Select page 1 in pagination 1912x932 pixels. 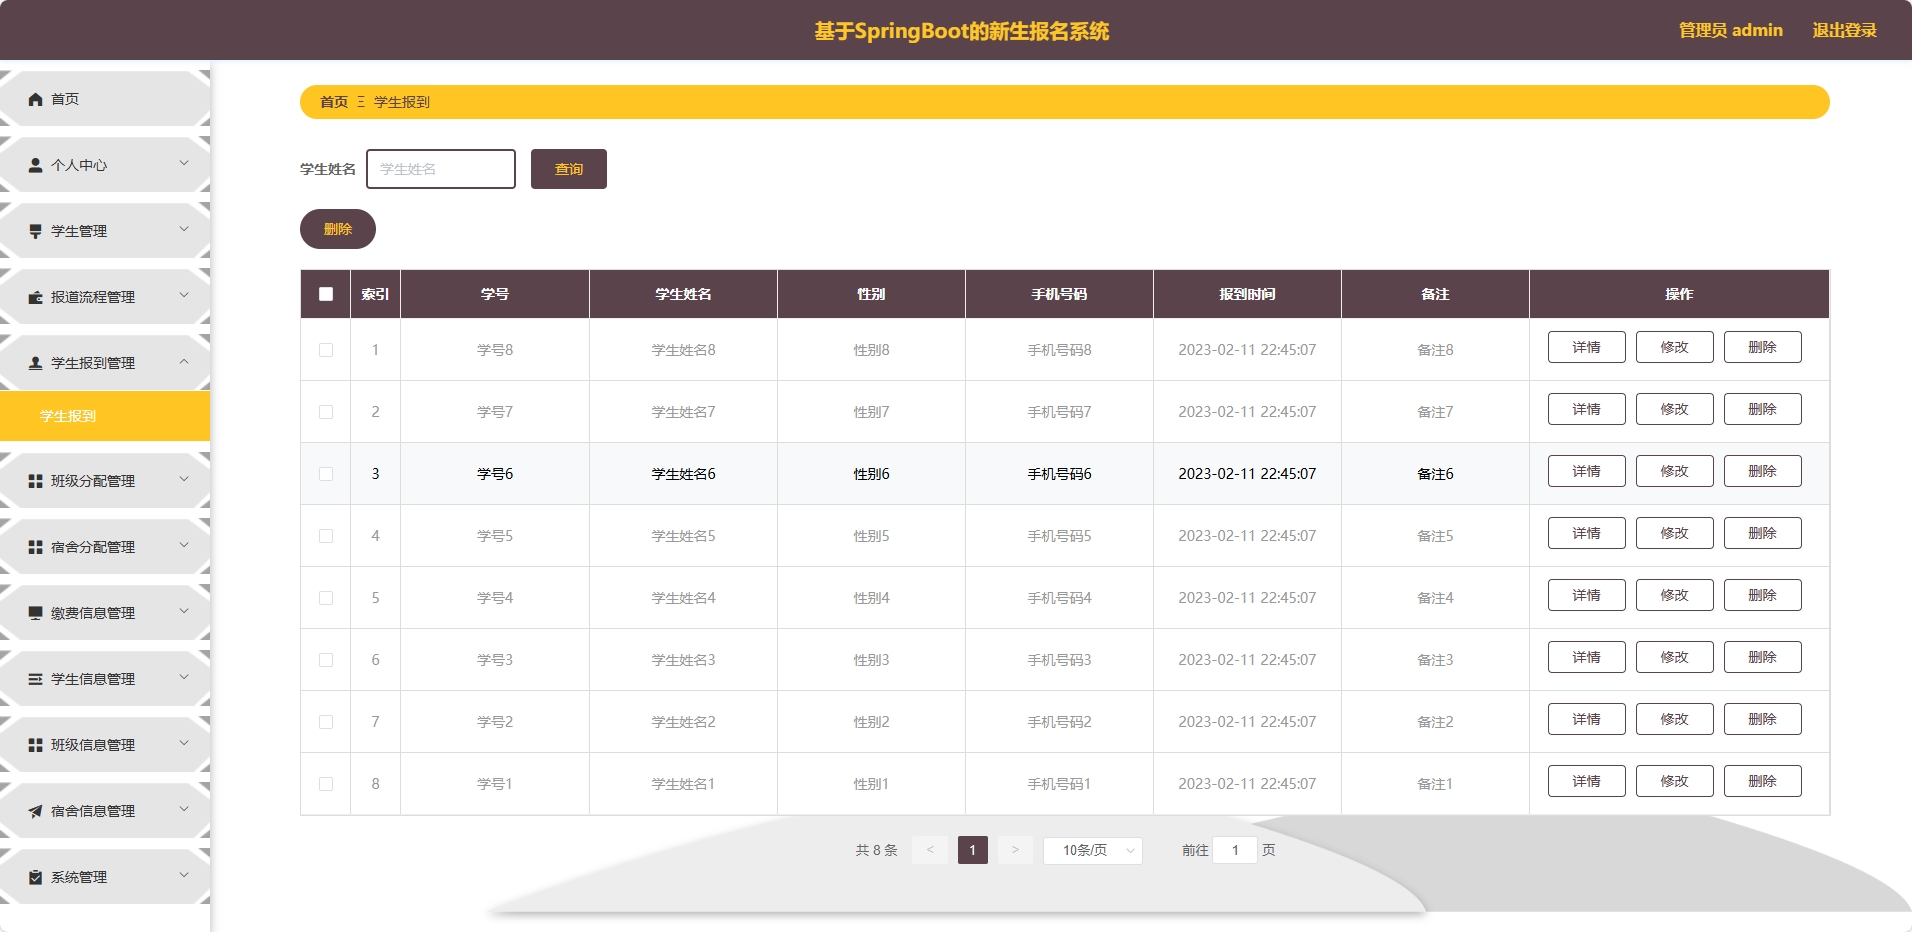972,850
